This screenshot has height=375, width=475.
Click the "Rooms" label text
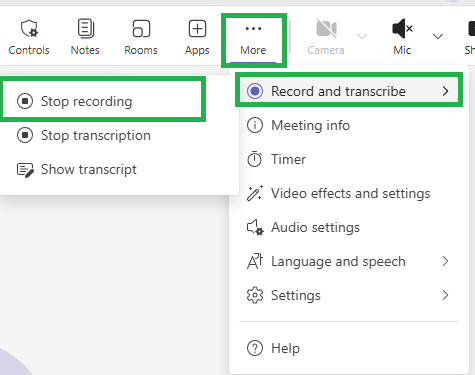pyautogui.click(x=141, y=50)
